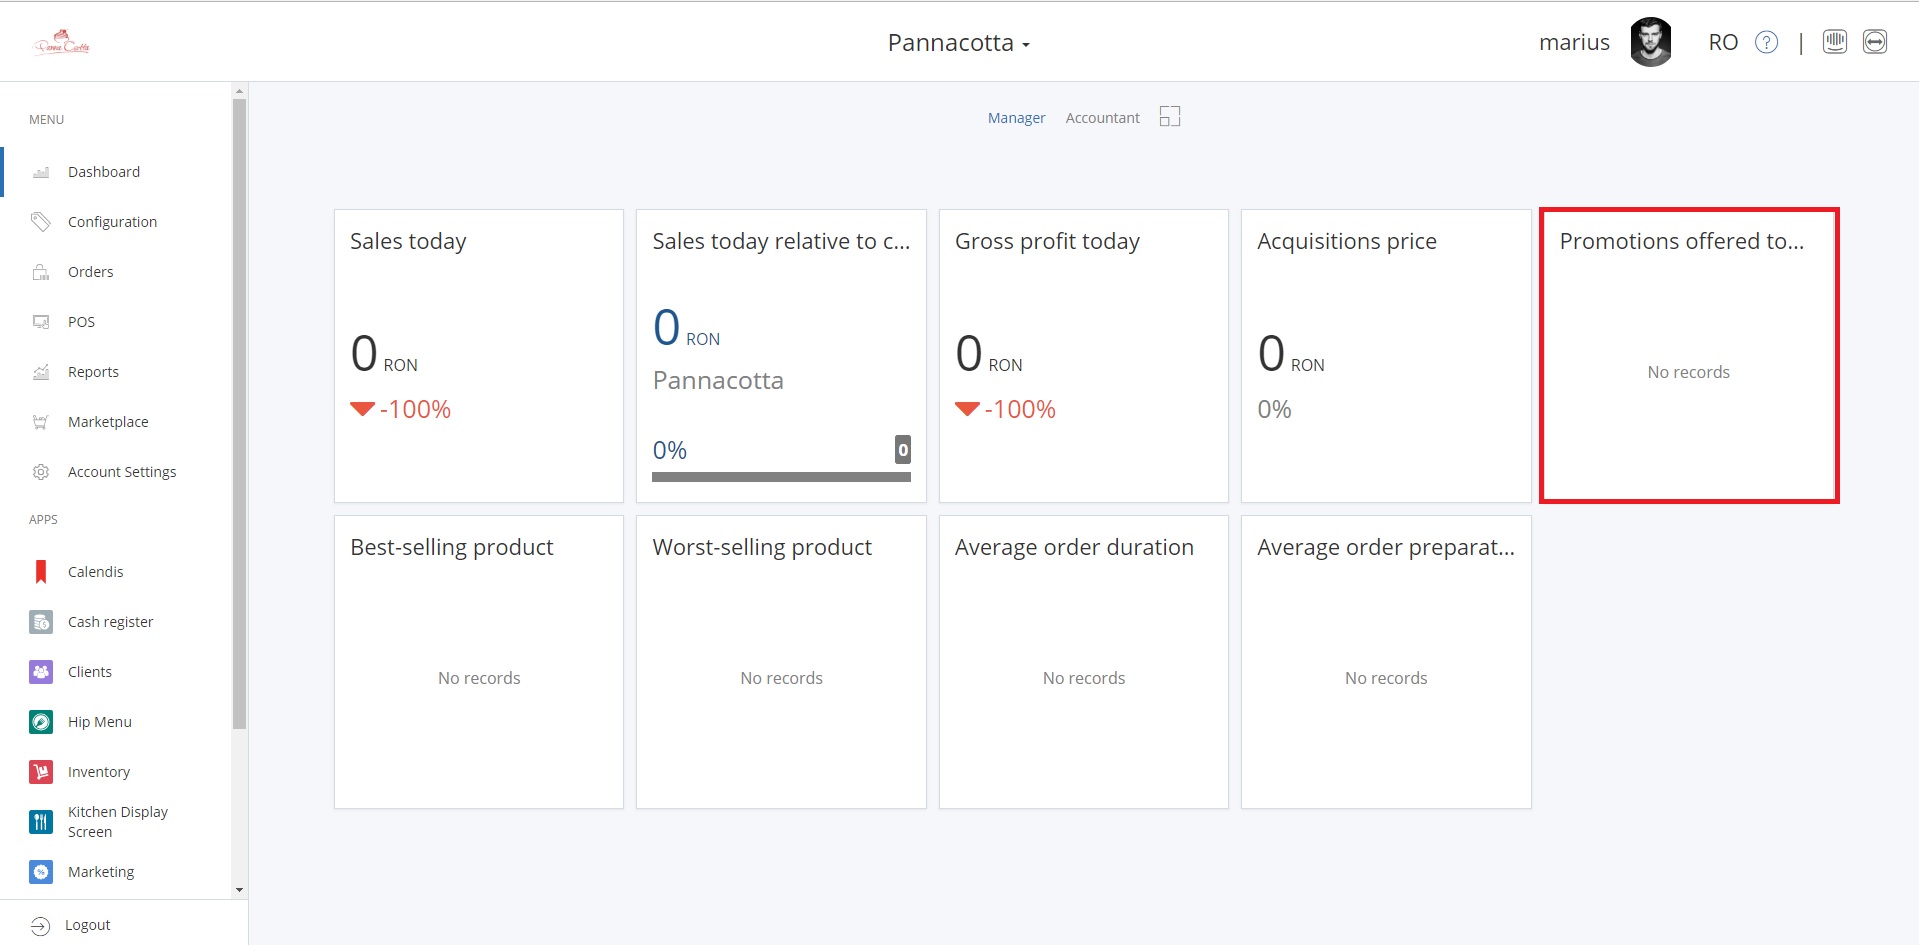
Task: Expand the Pannacotta location dropdown
Action: point(958,43)
